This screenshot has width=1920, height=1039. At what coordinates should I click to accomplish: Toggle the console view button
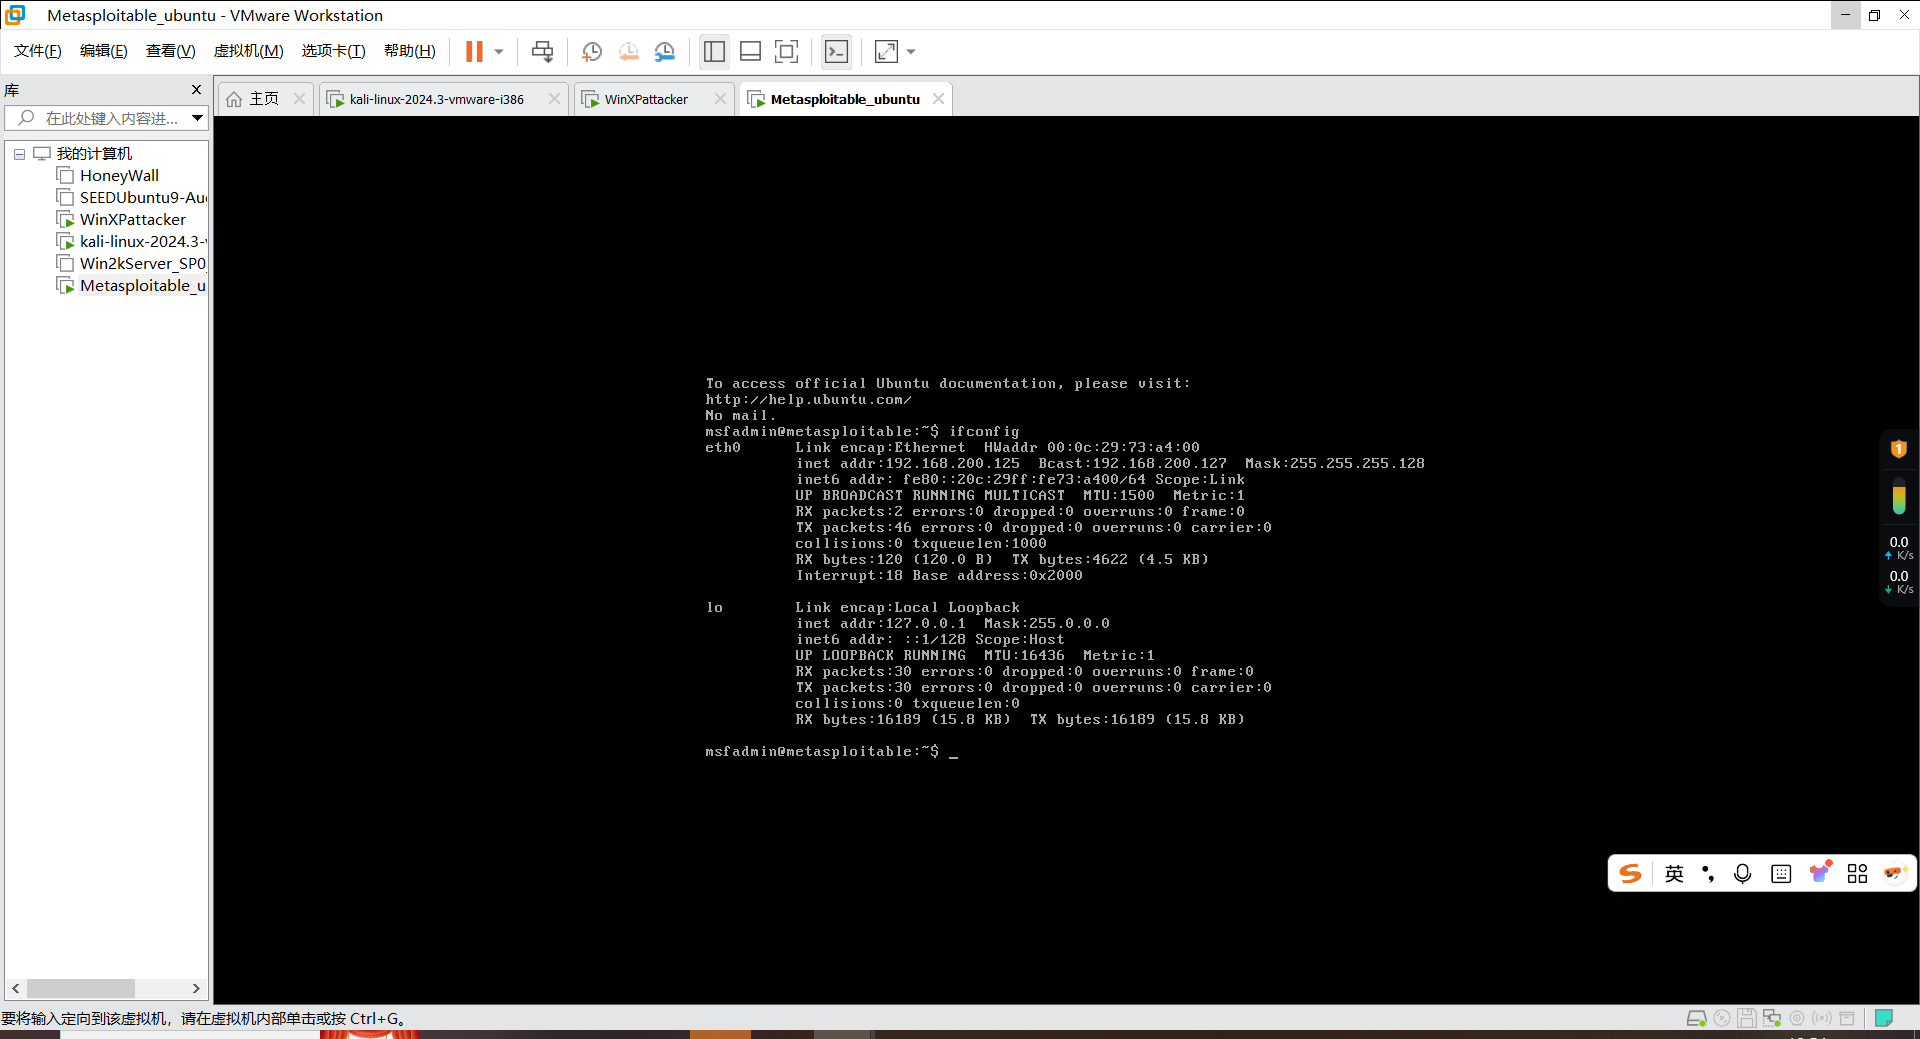(x=836, y=52)
